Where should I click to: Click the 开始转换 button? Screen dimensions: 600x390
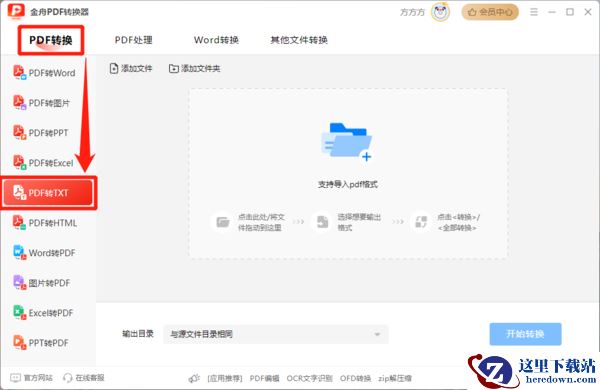tap(525, 334)
